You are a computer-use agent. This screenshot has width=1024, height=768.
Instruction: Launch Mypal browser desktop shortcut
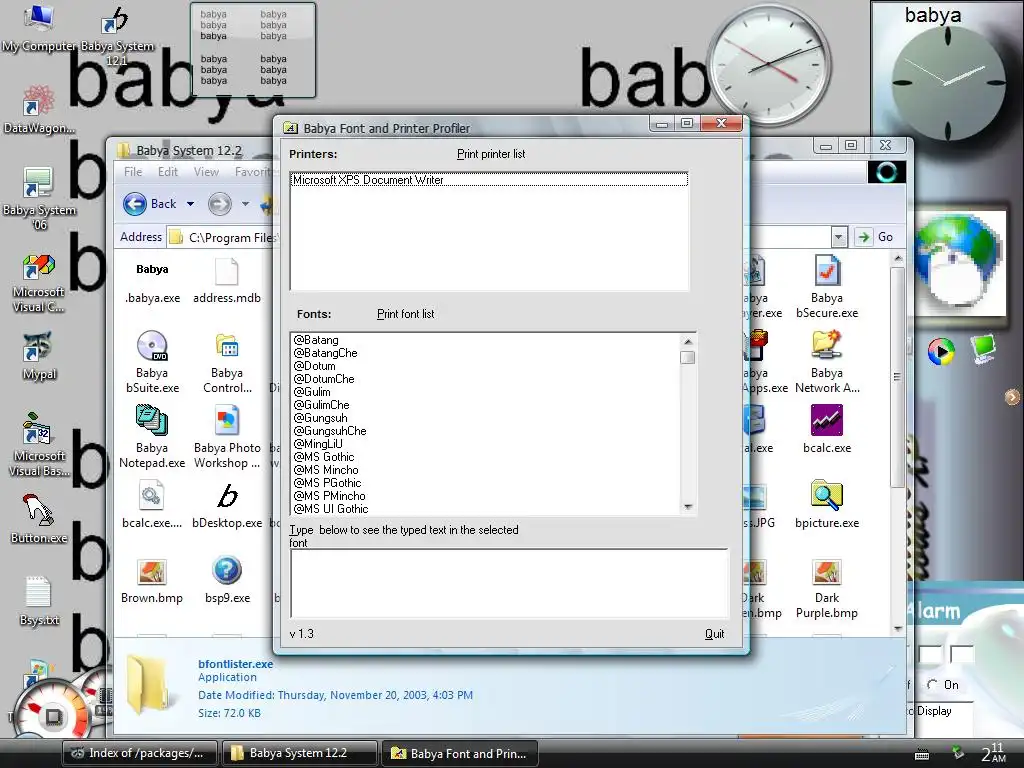pyautogui.click(x=39, y=356)
